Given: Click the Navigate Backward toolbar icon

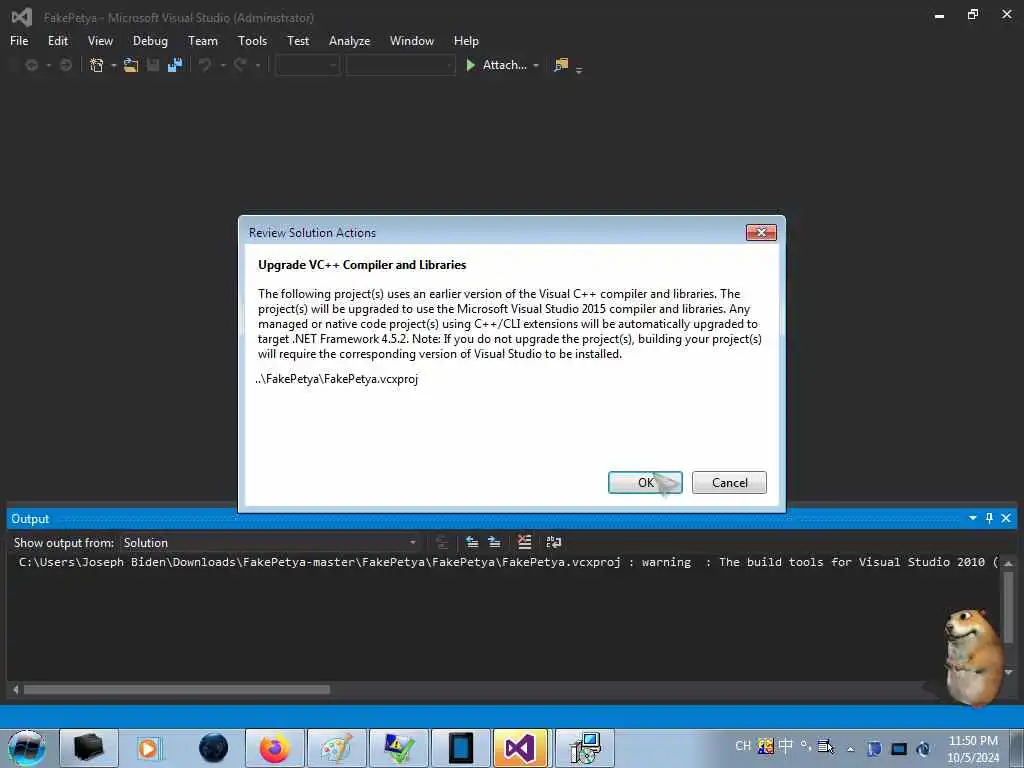Looking at the screenshot, I should [31, 65].
